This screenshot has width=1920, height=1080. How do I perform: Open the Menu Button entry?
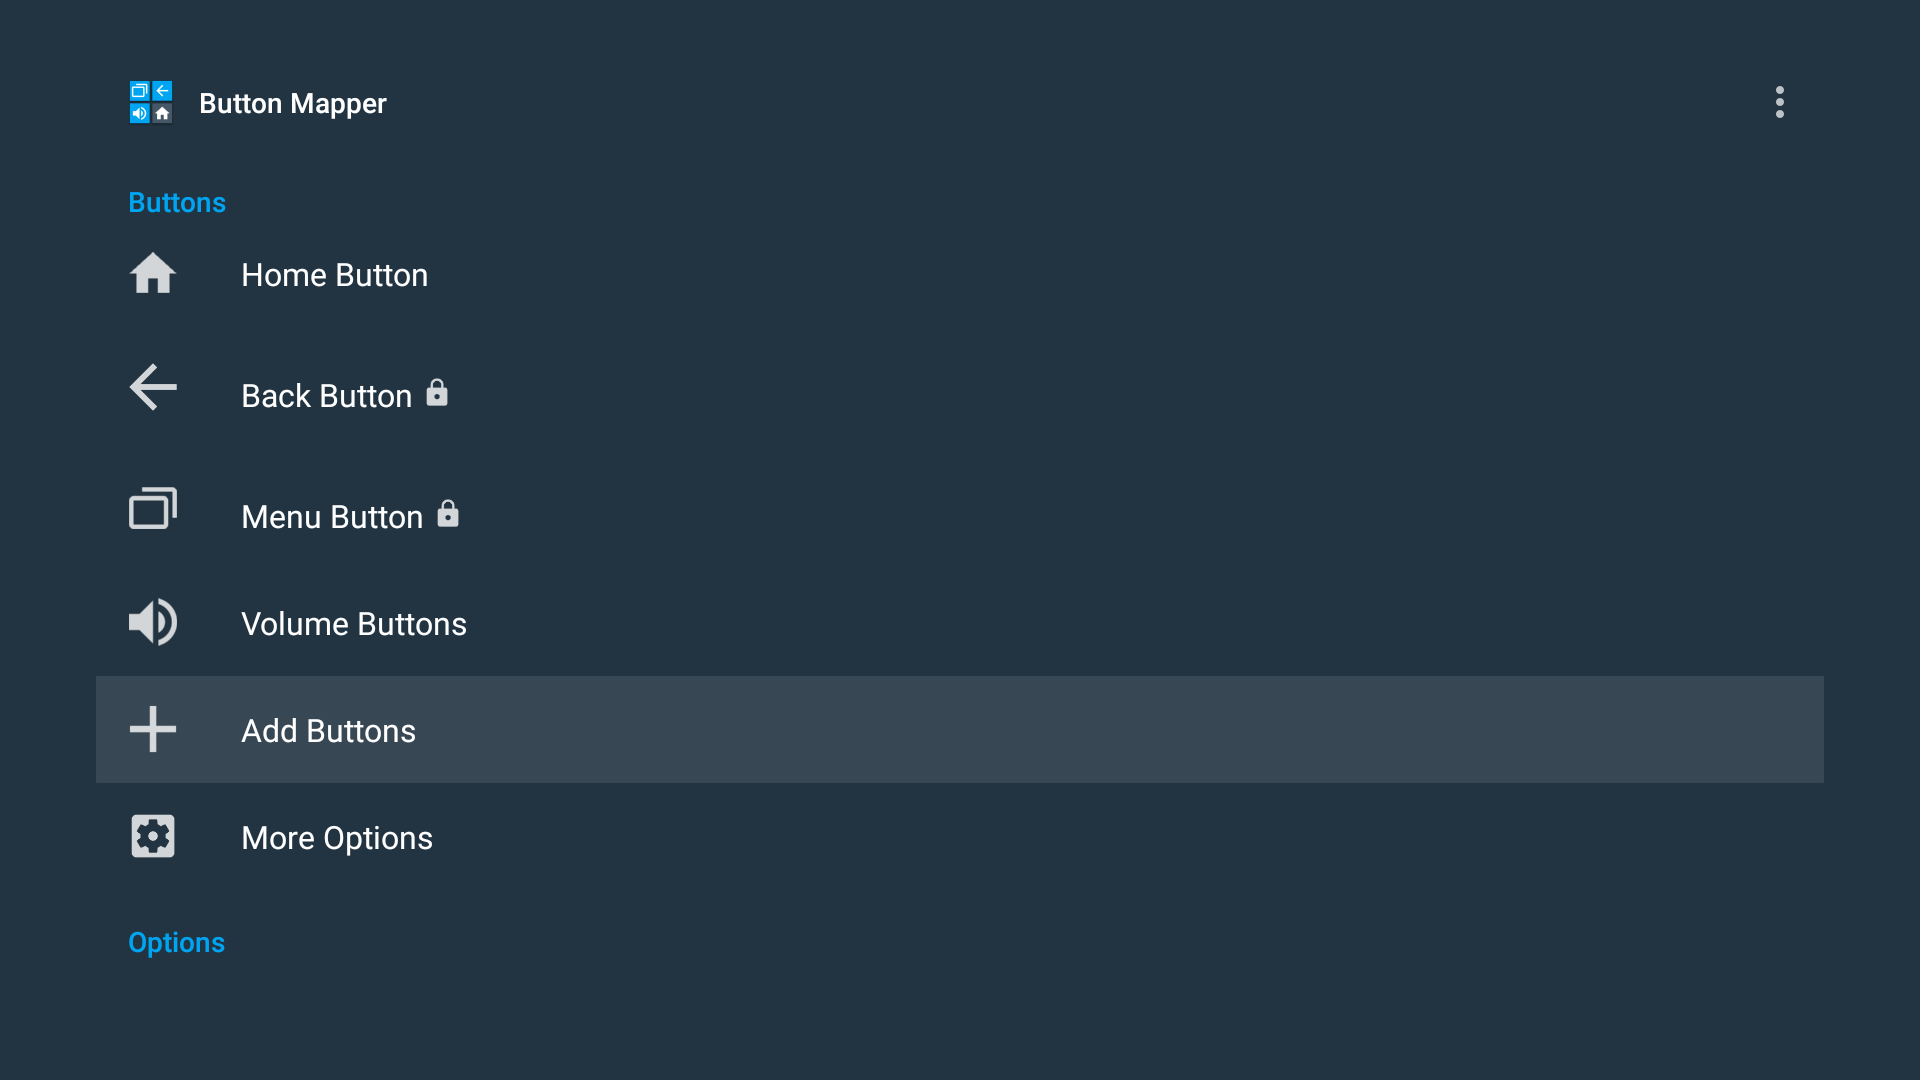[332, 517]
